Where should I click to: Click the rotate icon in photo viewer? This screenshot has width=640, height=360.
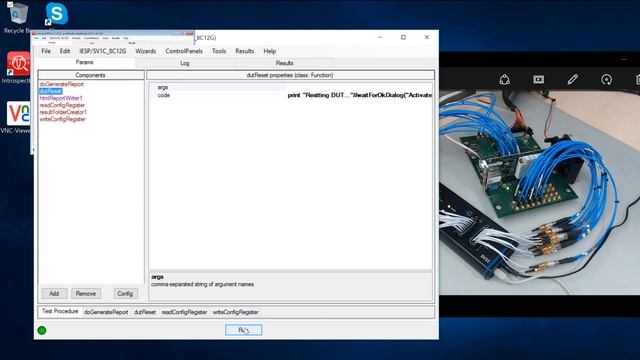(606, 79)
